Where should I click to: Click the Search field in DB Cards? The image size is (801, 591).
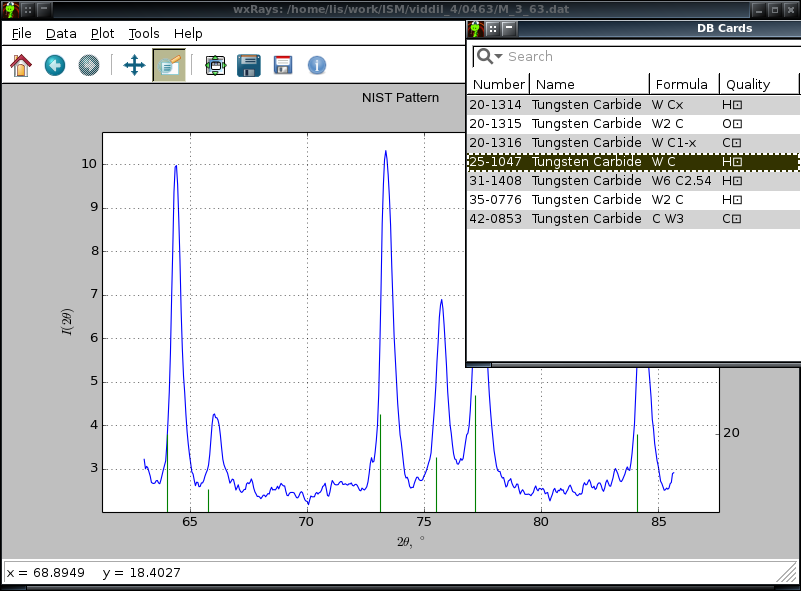point(640,57)
